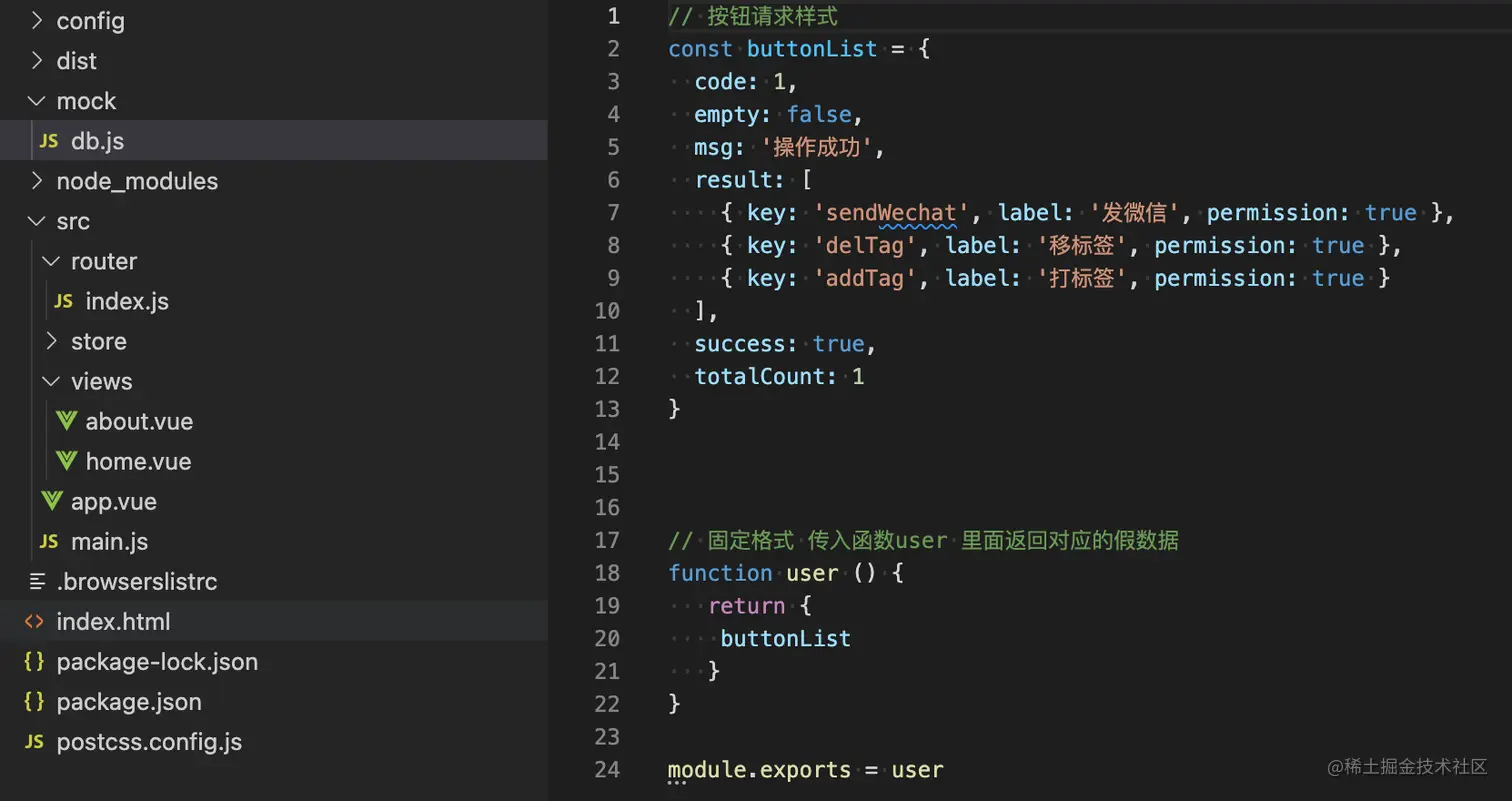Click 'buttonList' on line 20

[786, 639]
